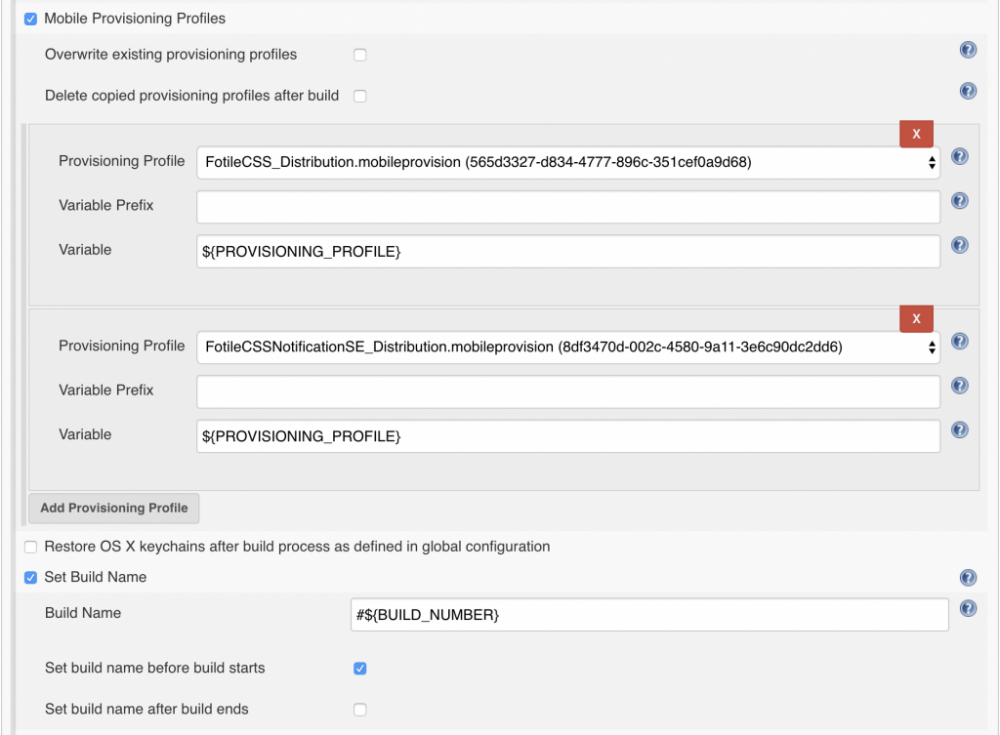Click the Build Name input field
This screenshot has height=735, width=1000.
point(648,615)
